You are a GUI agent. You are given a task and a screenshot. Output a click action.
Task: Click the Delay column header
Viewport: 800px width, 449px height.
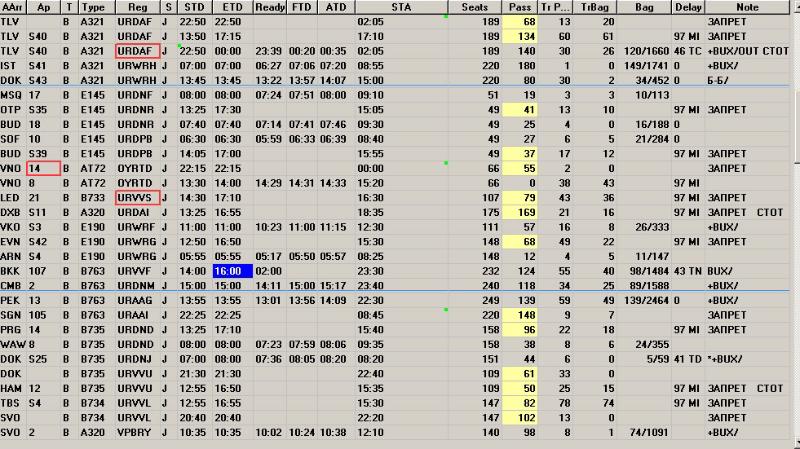tap(688, 7)
